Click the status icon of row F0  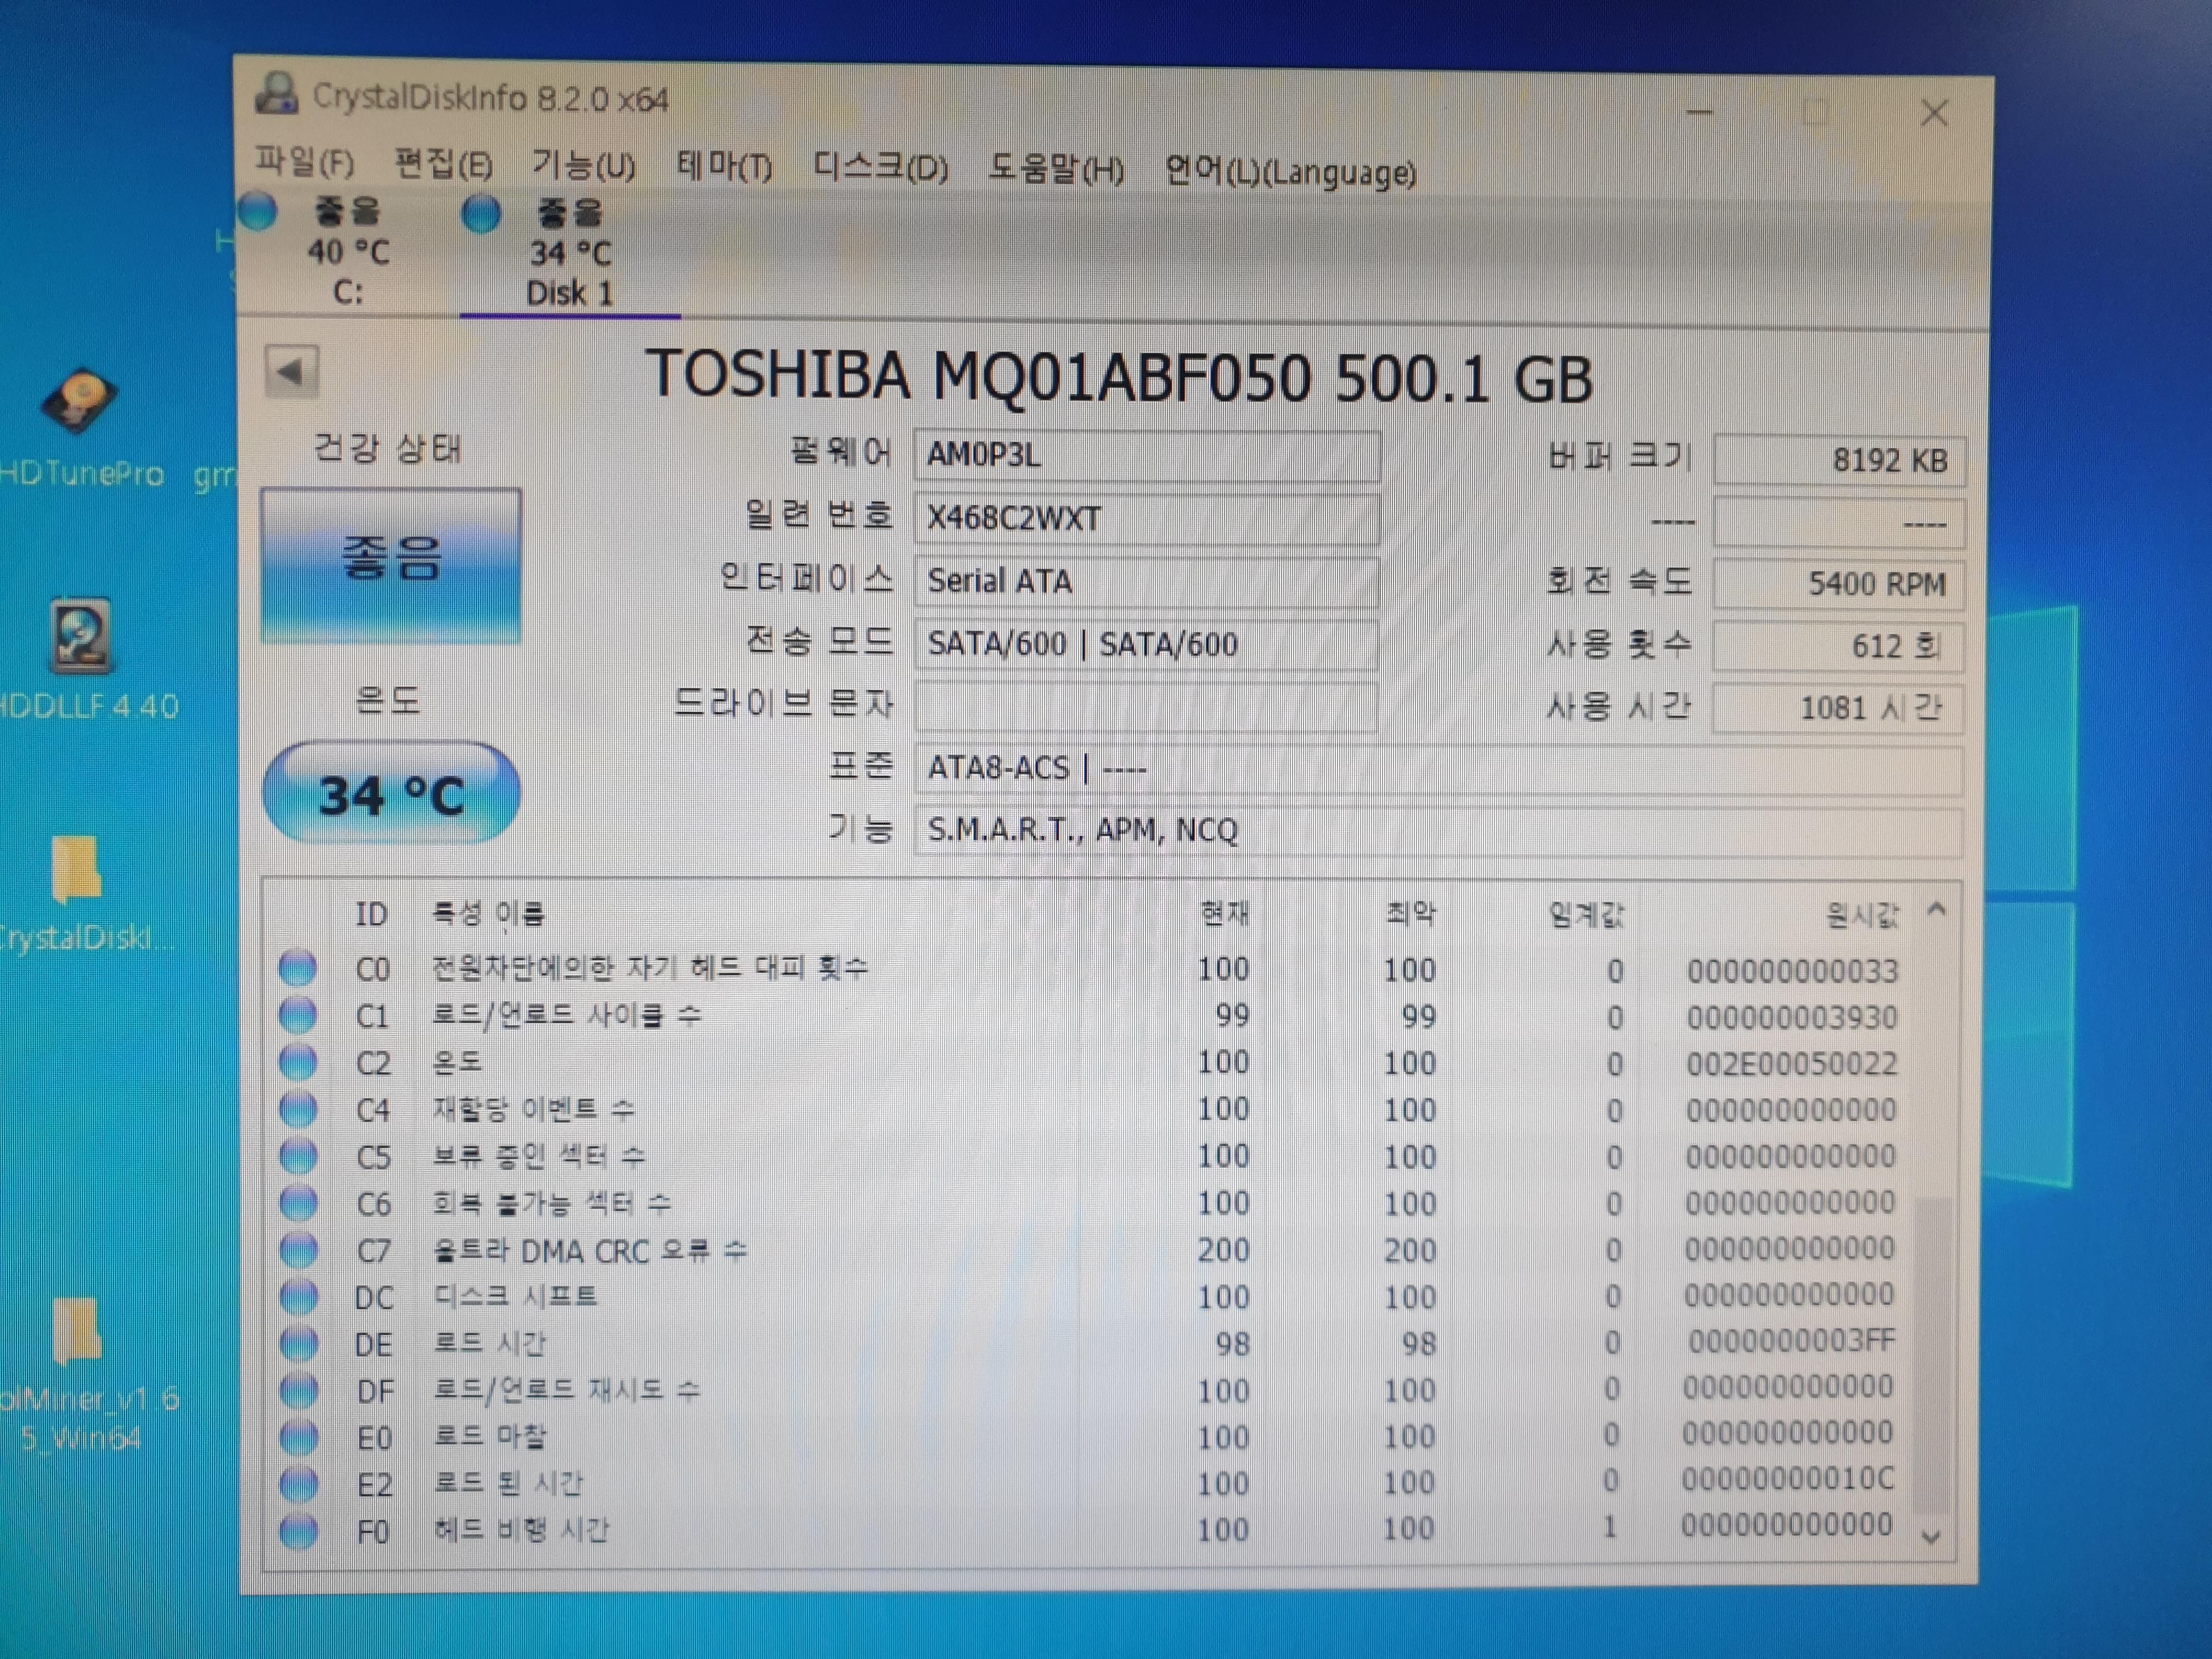tap(298, 1531)
